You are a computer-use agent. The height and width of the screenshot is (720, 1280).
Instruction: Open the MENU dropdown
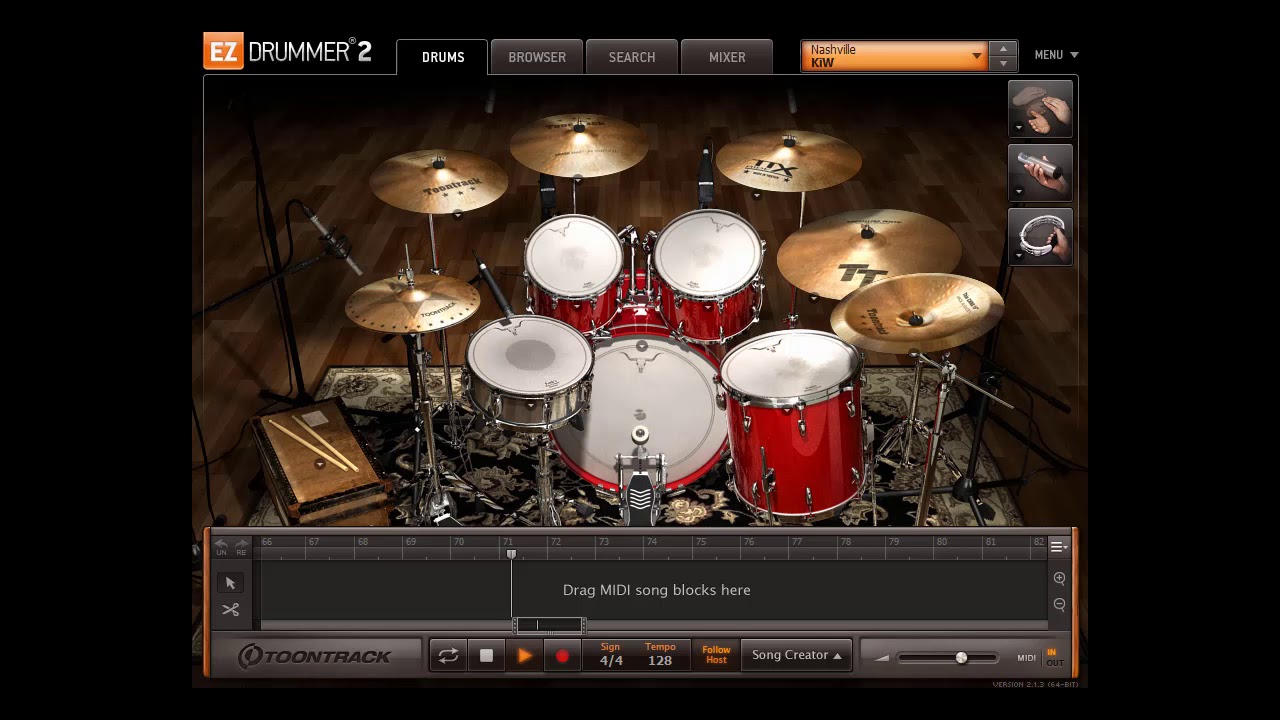pyautogui.click(x=1056, y=55)
